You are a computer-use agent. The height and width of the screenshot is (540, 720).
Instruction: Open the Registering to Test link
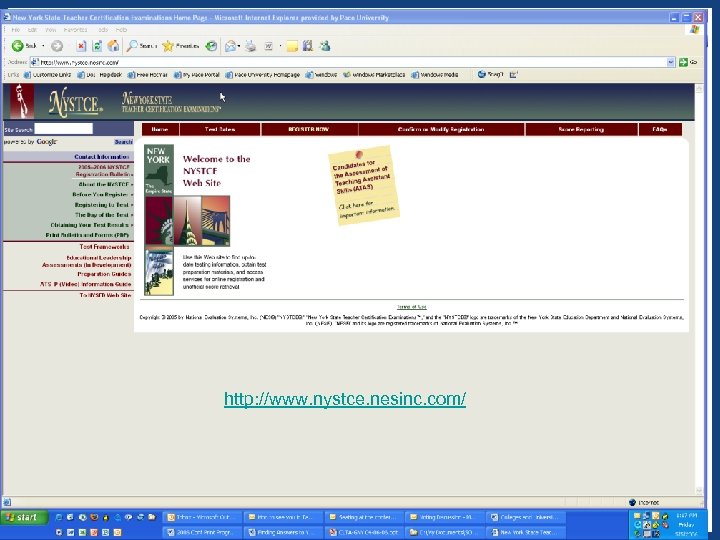pos(104,205)
